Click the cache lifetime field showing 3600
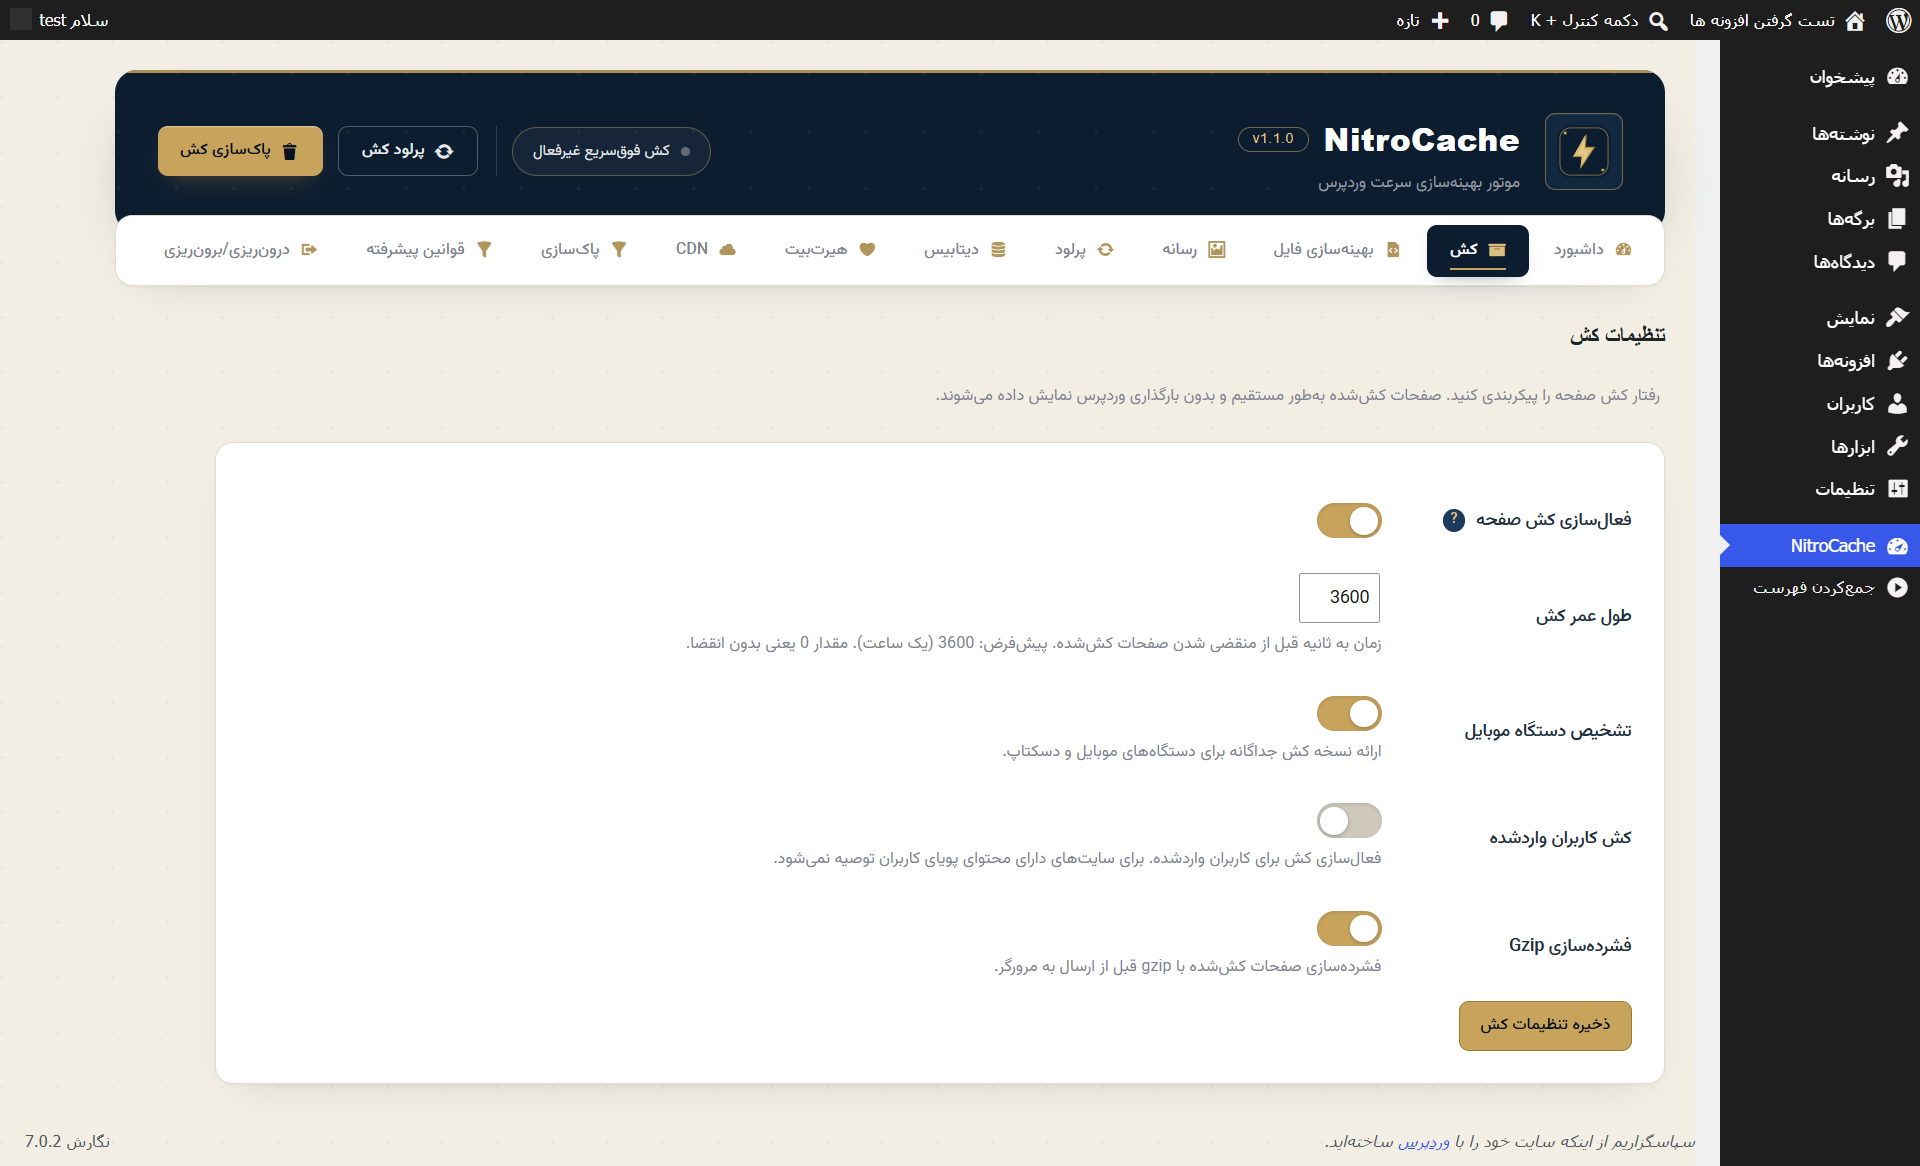Viewport: 1920px width, 1166px height. [x=1339, y=597]
